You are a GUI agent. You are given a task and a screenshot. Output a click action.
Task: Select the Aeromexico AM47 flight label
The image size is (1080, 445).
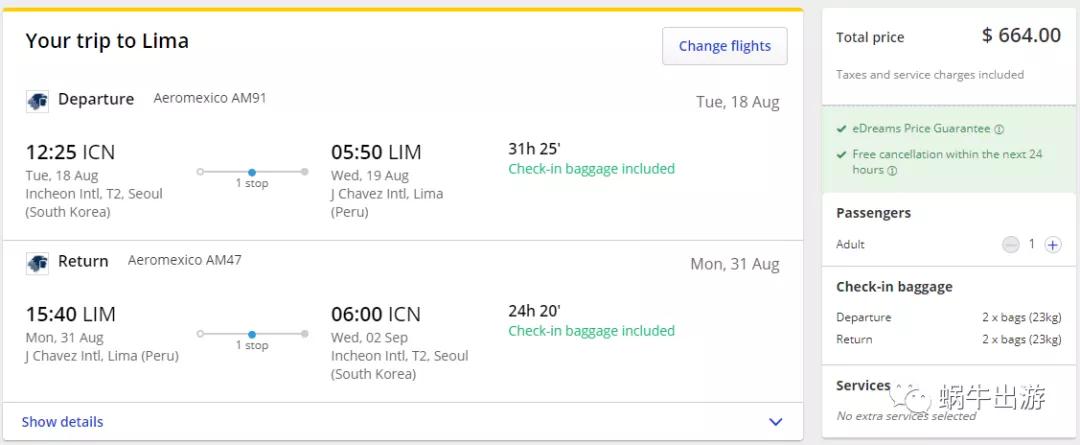pos(184,260)
